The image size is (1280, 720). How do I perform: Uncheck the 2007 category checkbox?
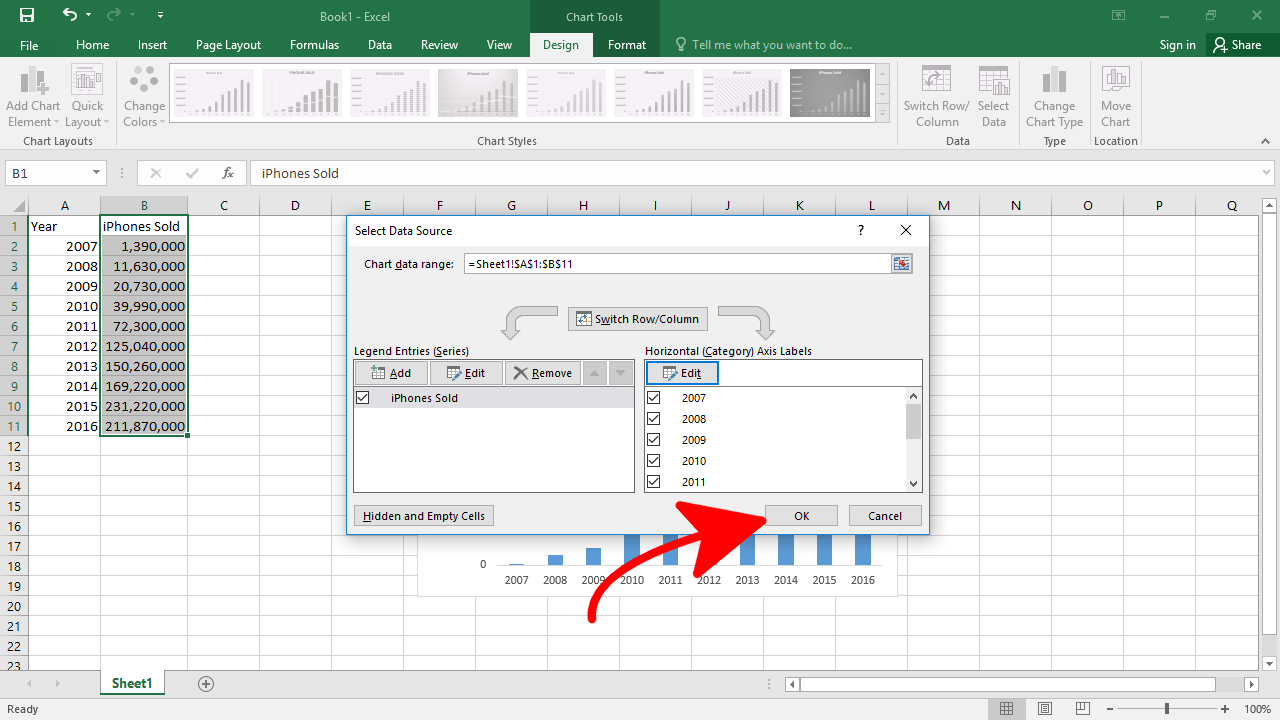point(654,397)
